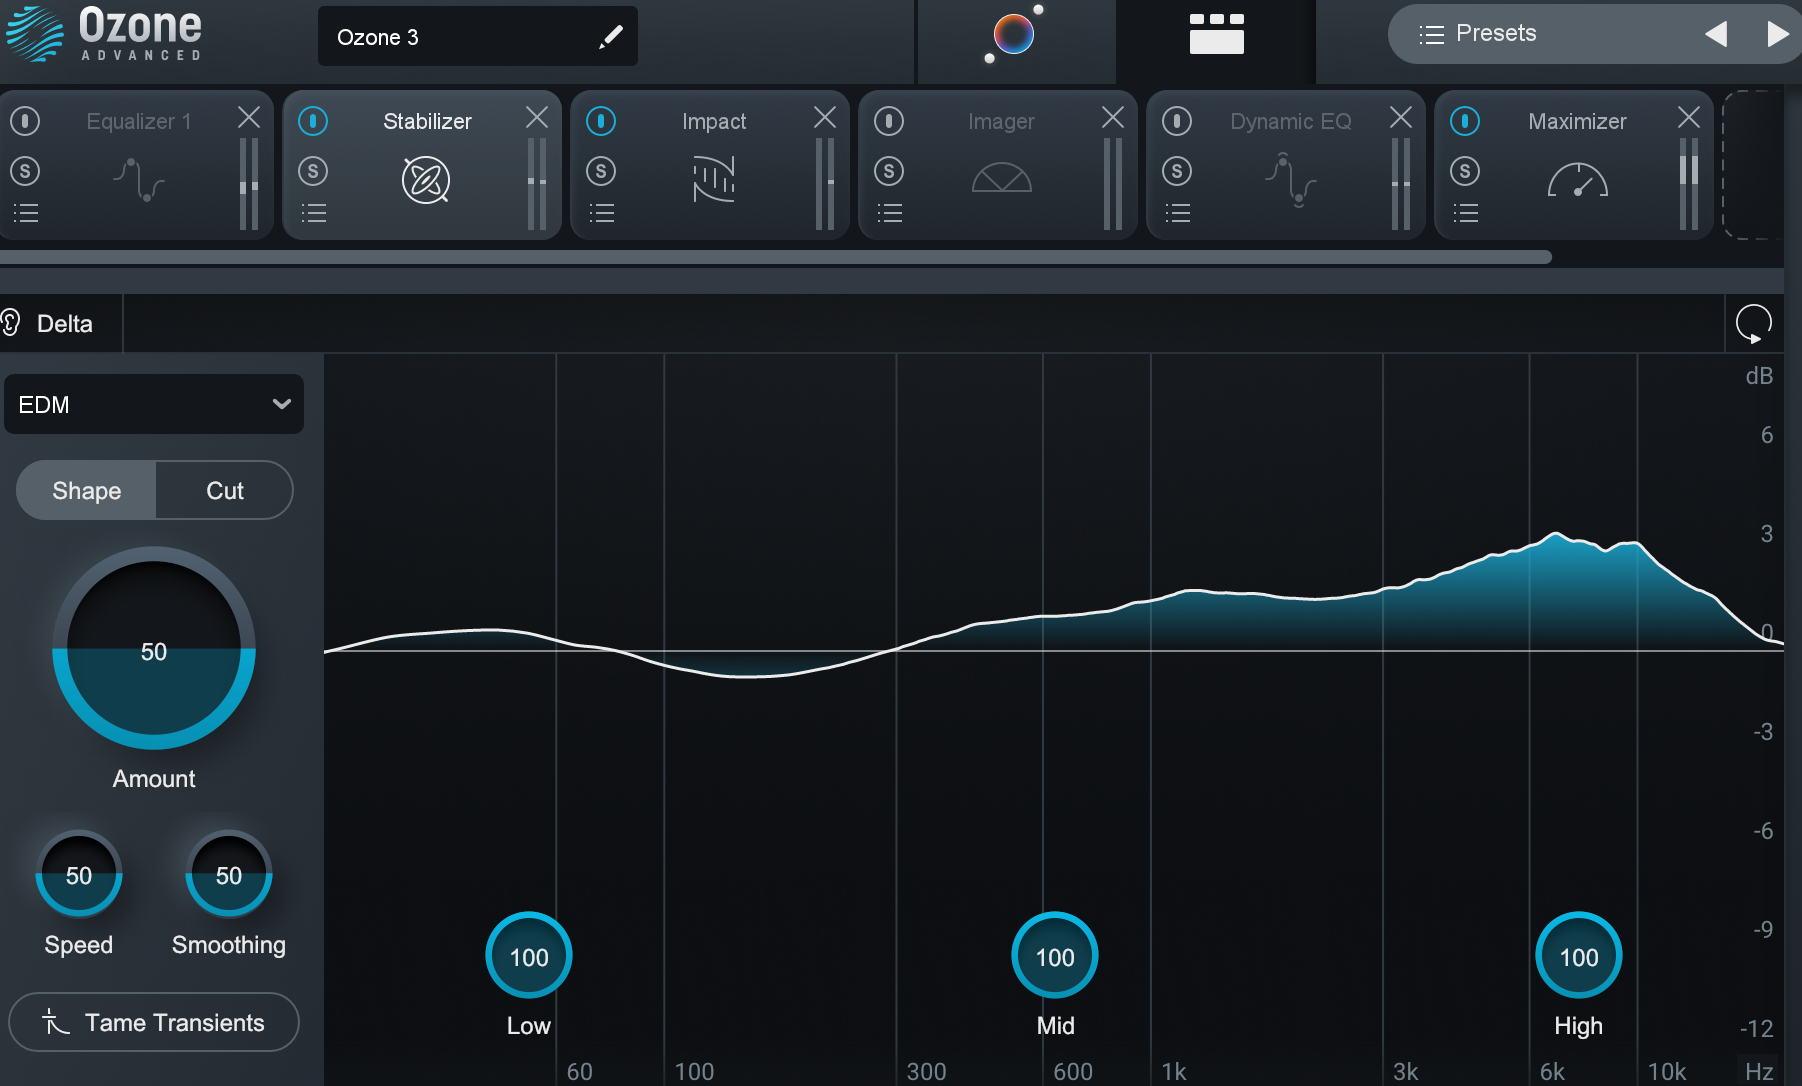
Task: Click the Mid band 100 control
Action: 1054,955
